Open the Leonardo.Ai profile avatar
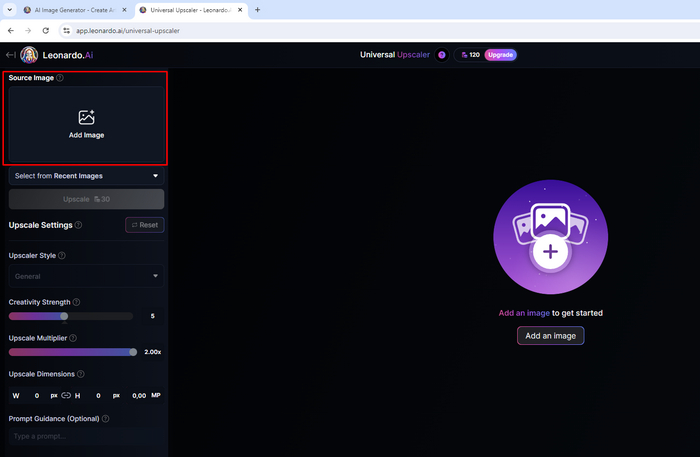This screenshot has height=457, width=700. pos(29,55)
